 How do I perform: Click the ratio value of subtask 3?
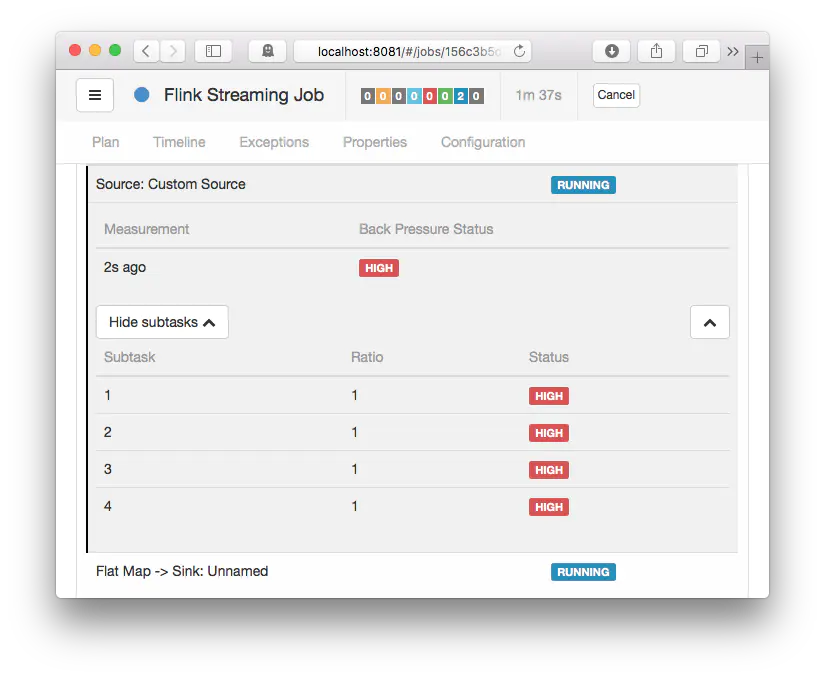(355, 469)
